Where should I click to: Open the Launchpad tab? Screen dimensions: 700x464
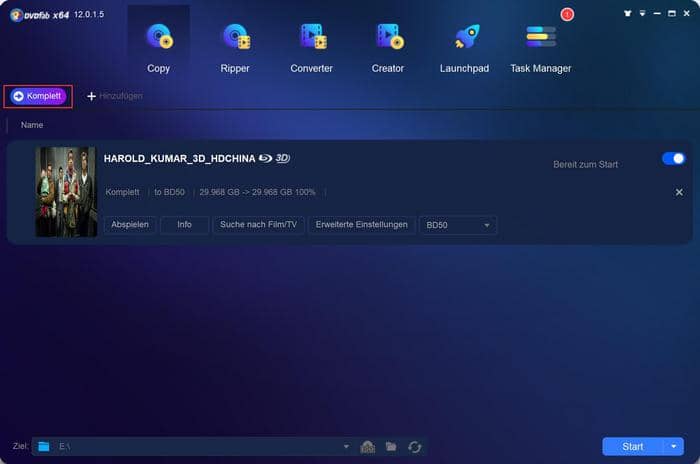point(464,48)
